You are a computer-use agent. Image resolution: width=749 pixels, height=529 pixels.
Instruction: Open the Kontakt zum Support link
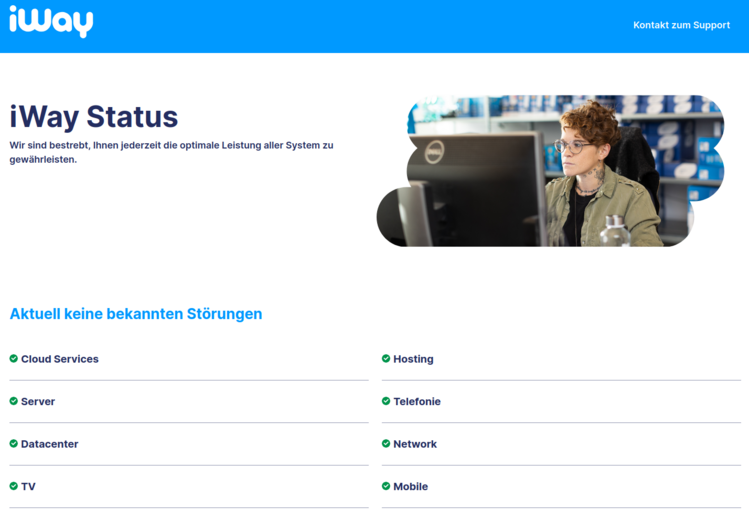[x=681, y=25]
